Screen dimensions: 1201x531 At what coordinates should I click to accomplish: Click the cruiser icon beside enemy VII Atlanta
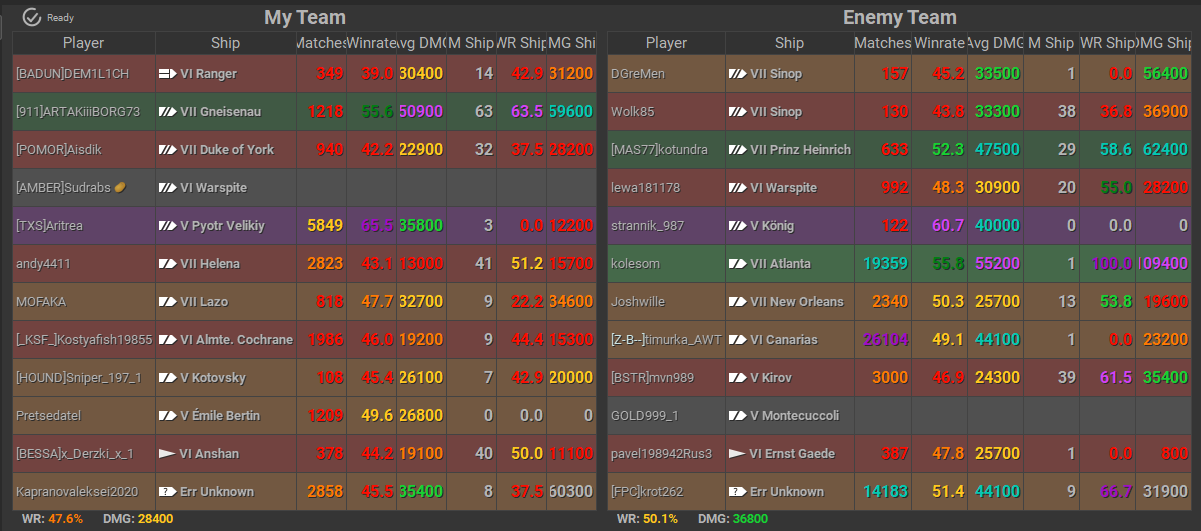[737, 264]
